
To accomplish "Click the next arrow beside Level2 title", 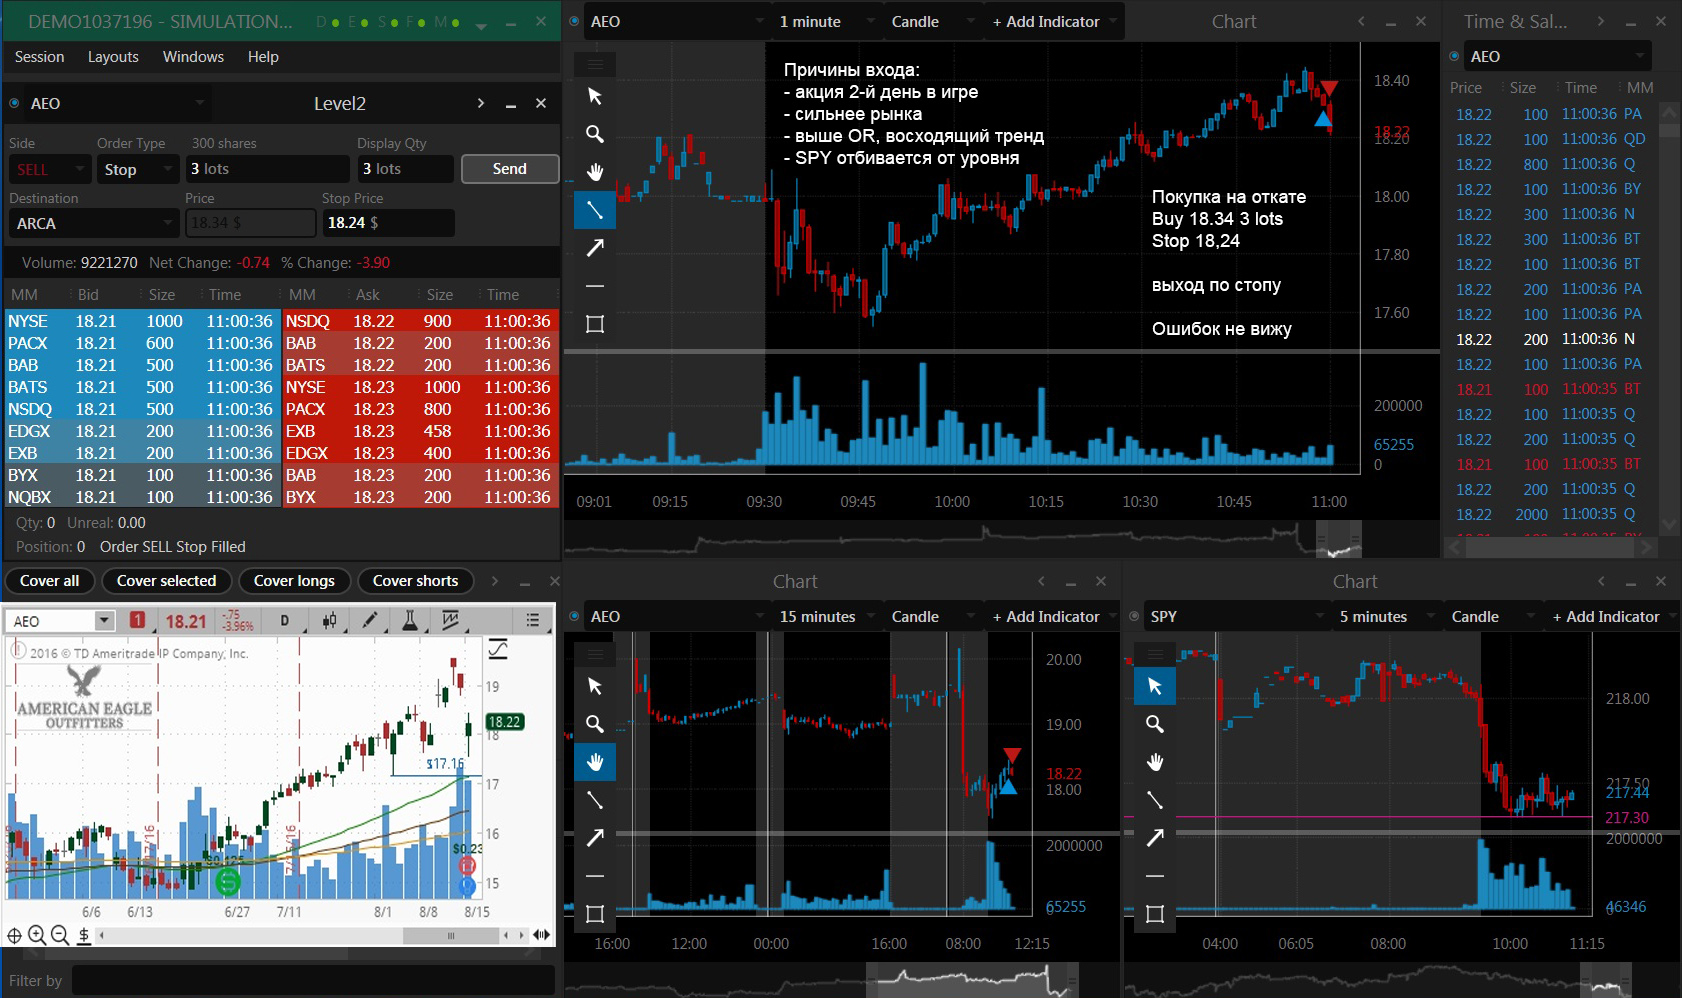I will [x=481, y=103].
